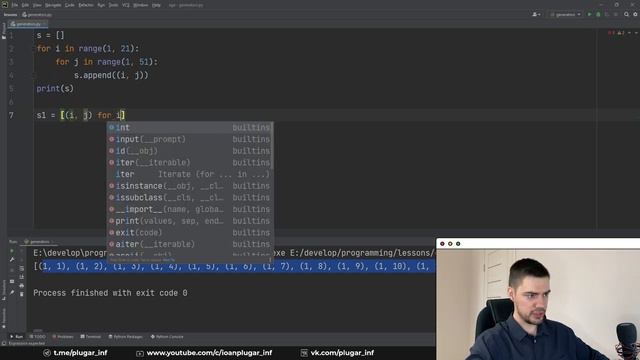Click the Project tool window side tab
This screenshot has height=360, width=640.
coord(4,31)
